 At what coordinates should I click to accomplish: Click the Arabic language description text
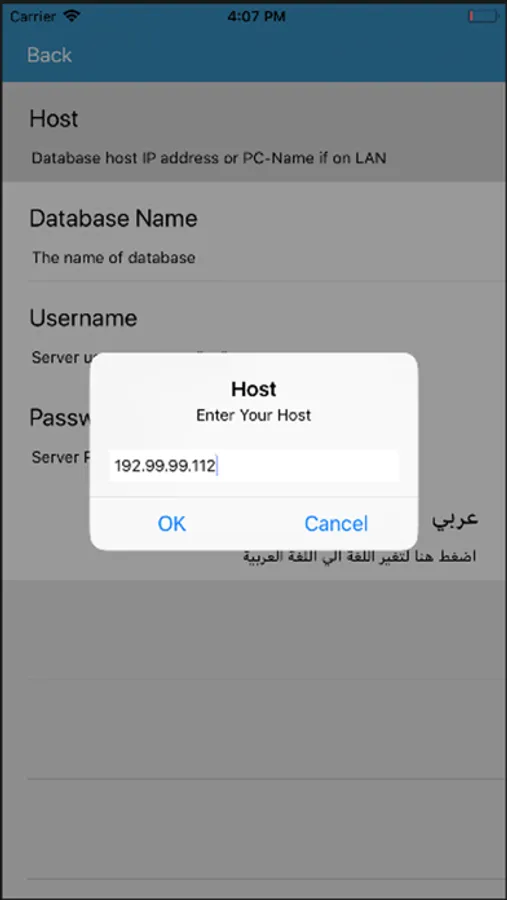(x=360, y=556)
